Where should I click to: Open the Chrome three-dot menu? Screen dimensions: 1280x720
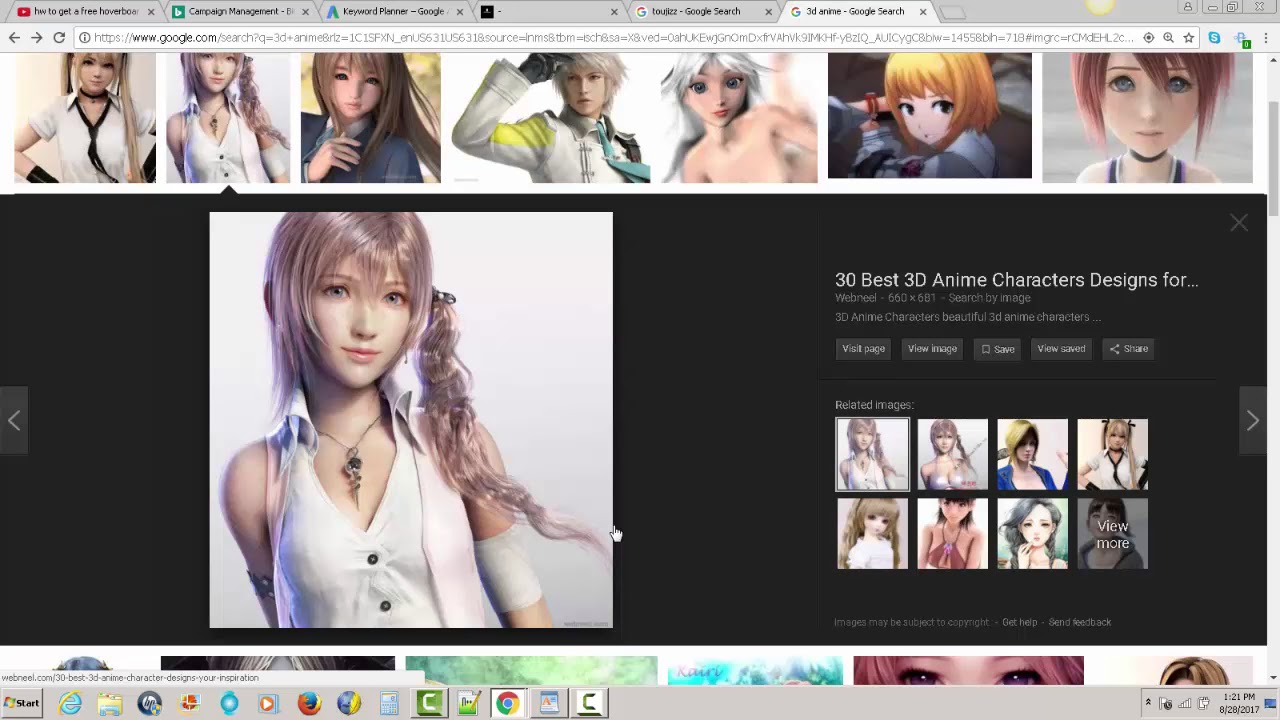click(1266, 38)
